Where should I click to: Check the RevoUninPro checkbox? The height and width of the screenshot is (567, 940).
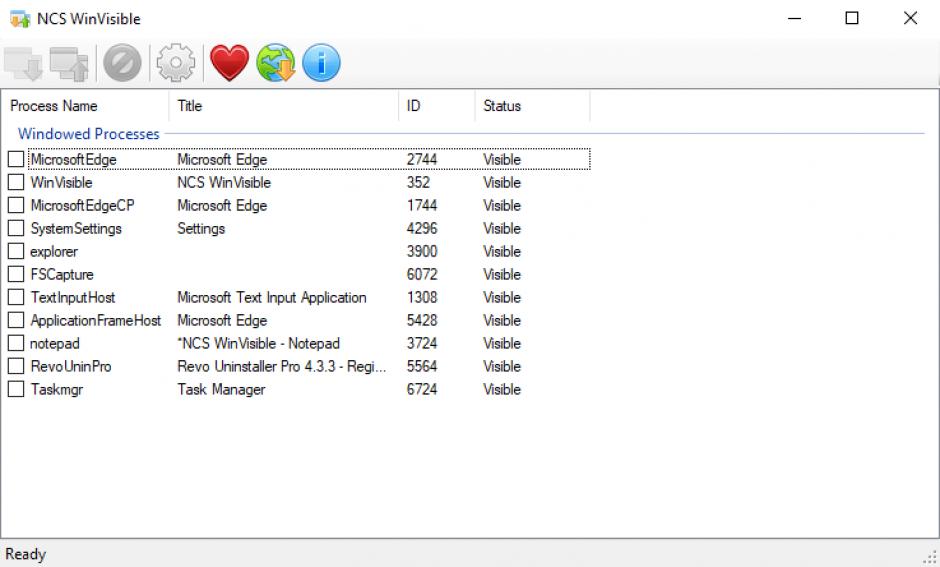[16, 366]
